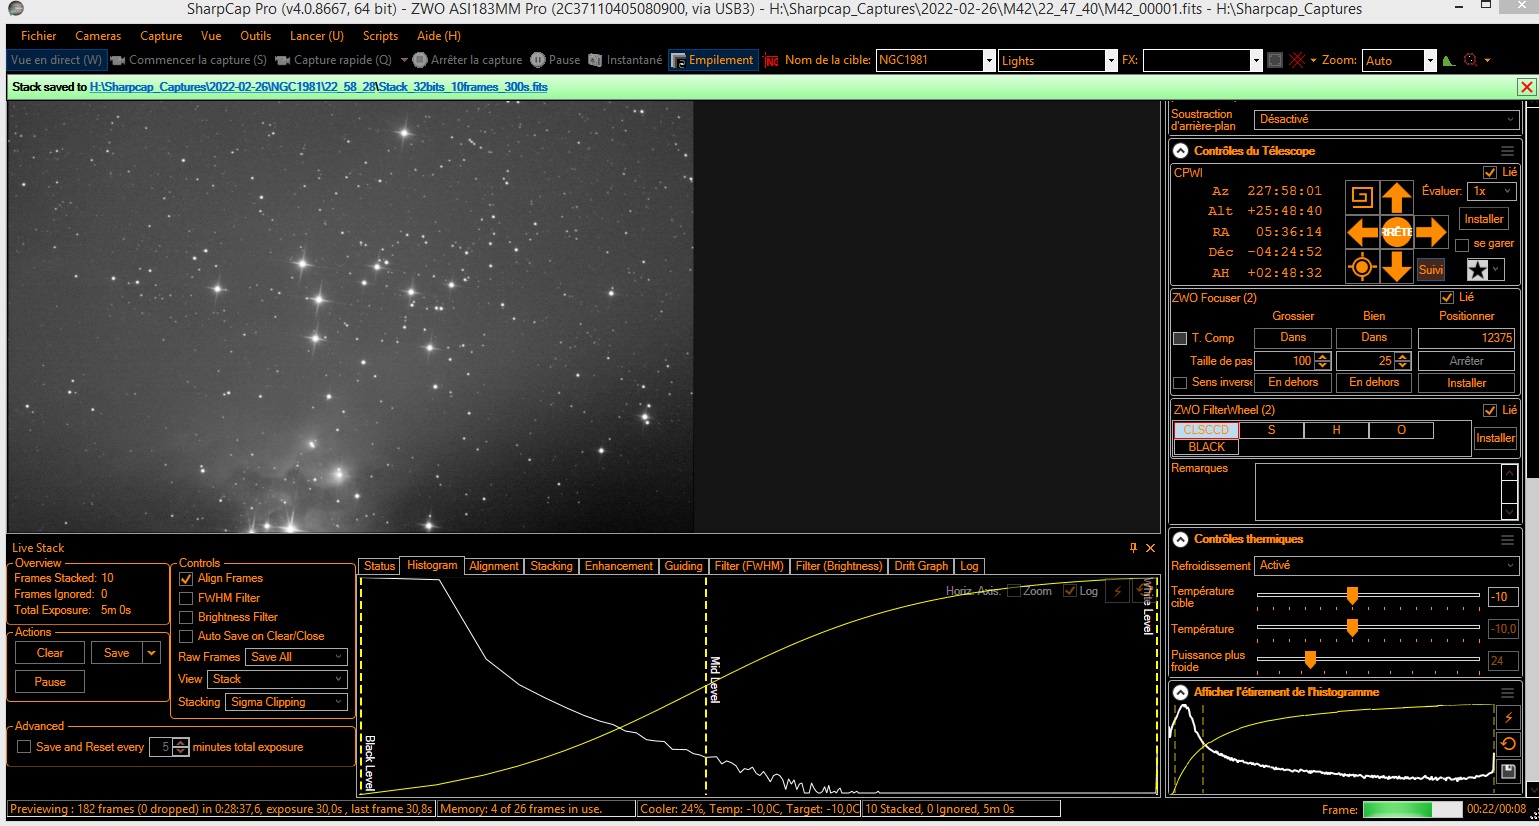The height and width of the screenshot is (826, 1539).
Task: Open the Refroidissement Activé dropdown
Action: click(x=1386, y=566)
